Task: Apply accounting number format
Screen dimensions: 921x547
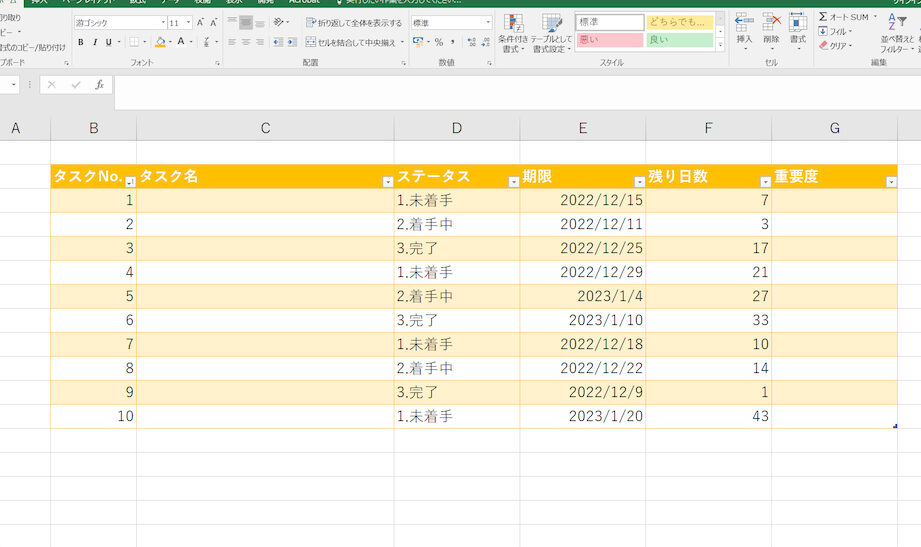Action: coord(418,42)
